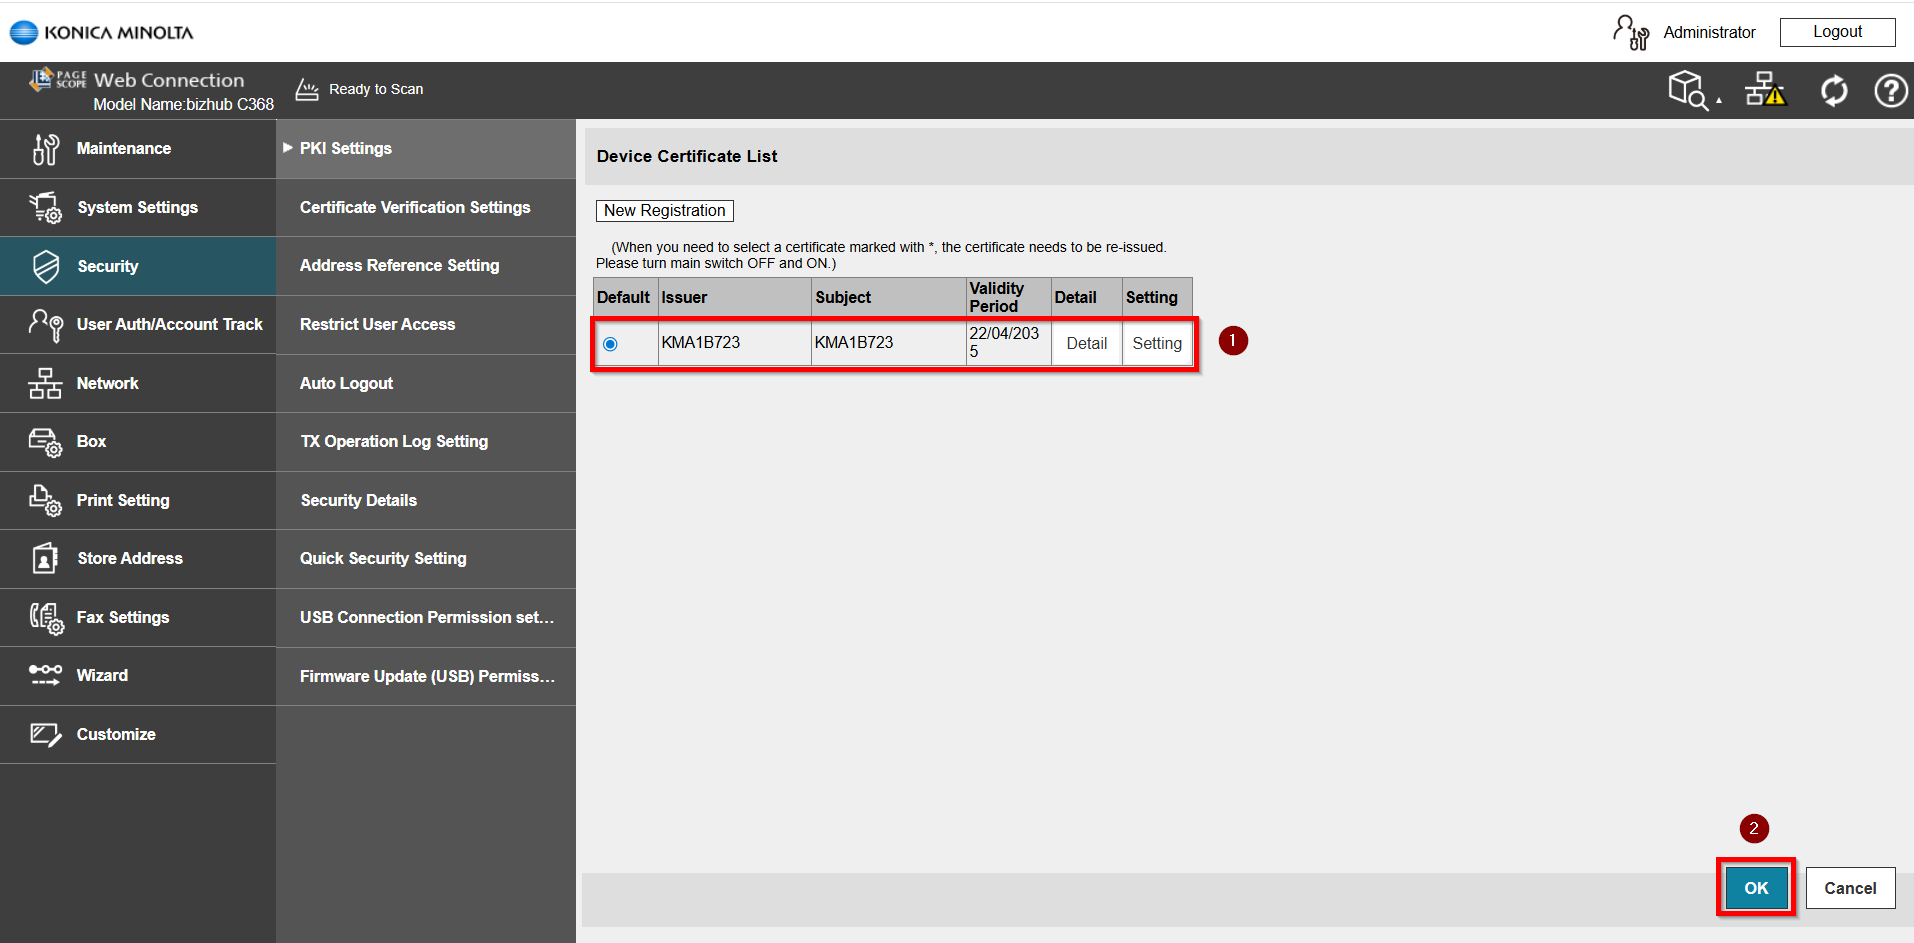Open Certificate Verification Settings menu item

[415, 207]
